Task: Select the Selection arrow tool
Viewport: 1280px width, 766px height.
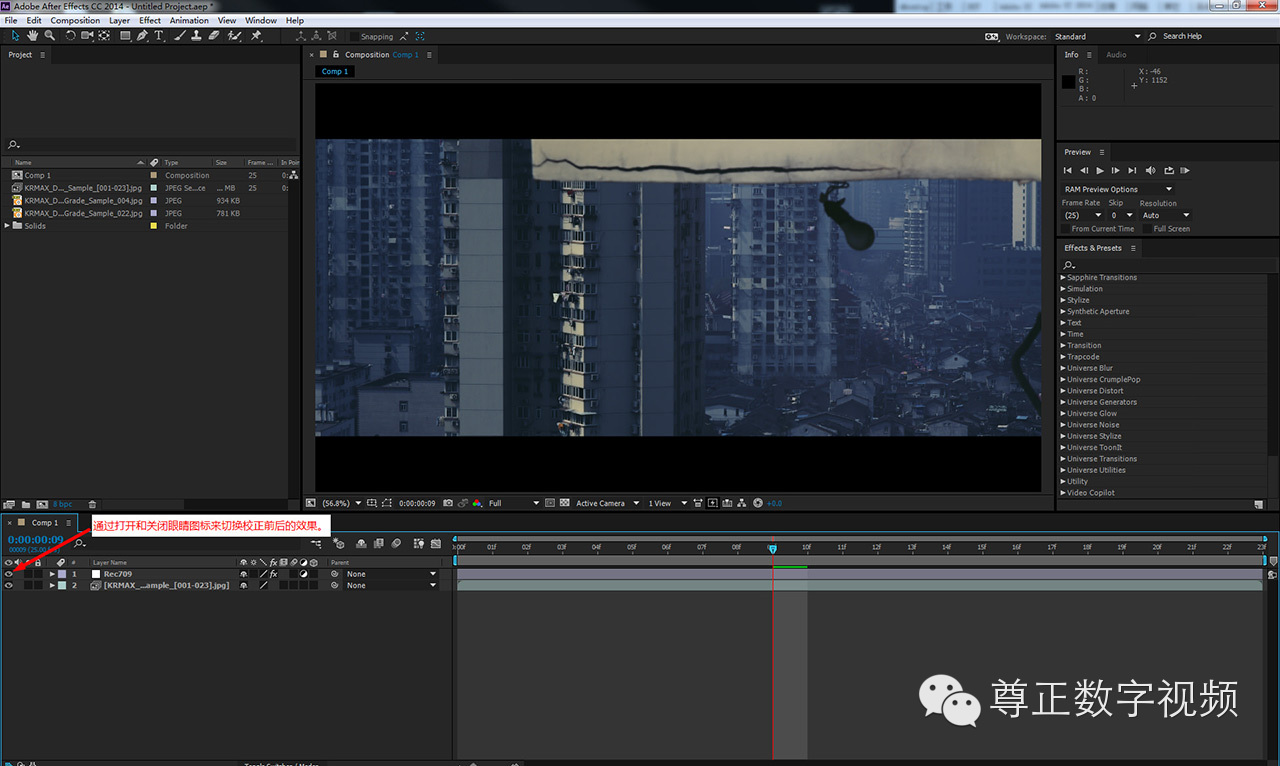Action: [x=15, y=36]
